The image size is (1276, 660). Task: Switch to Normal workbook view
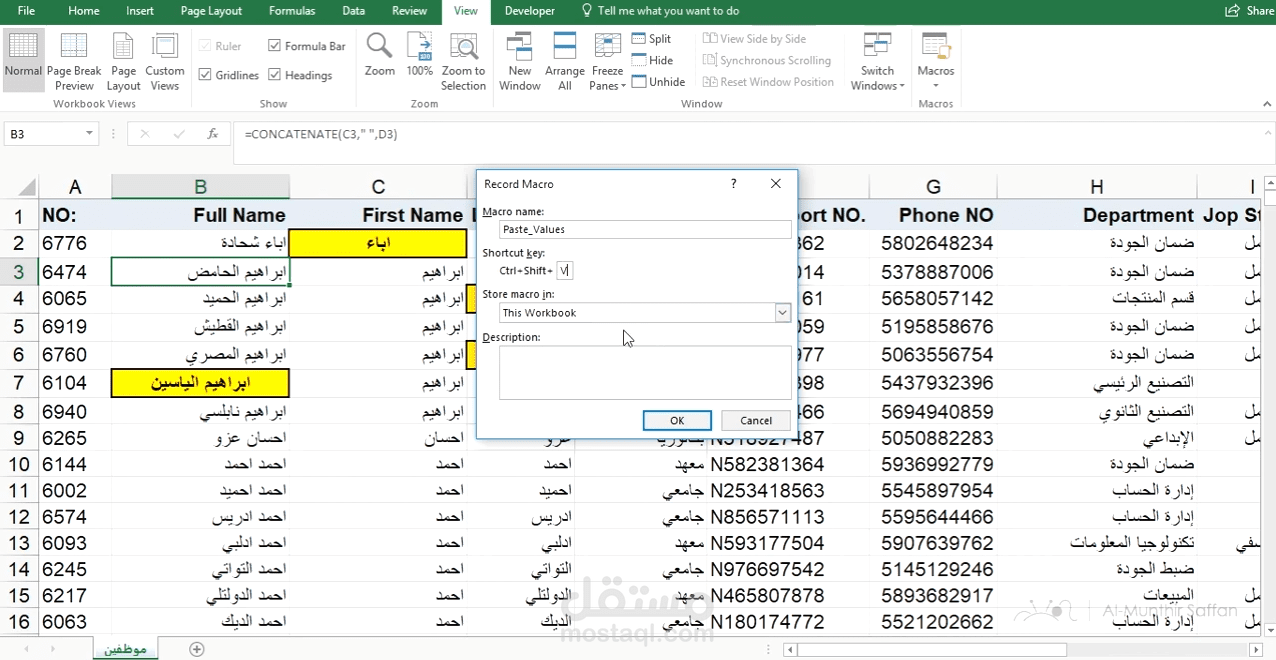click(x=23, y=60)
